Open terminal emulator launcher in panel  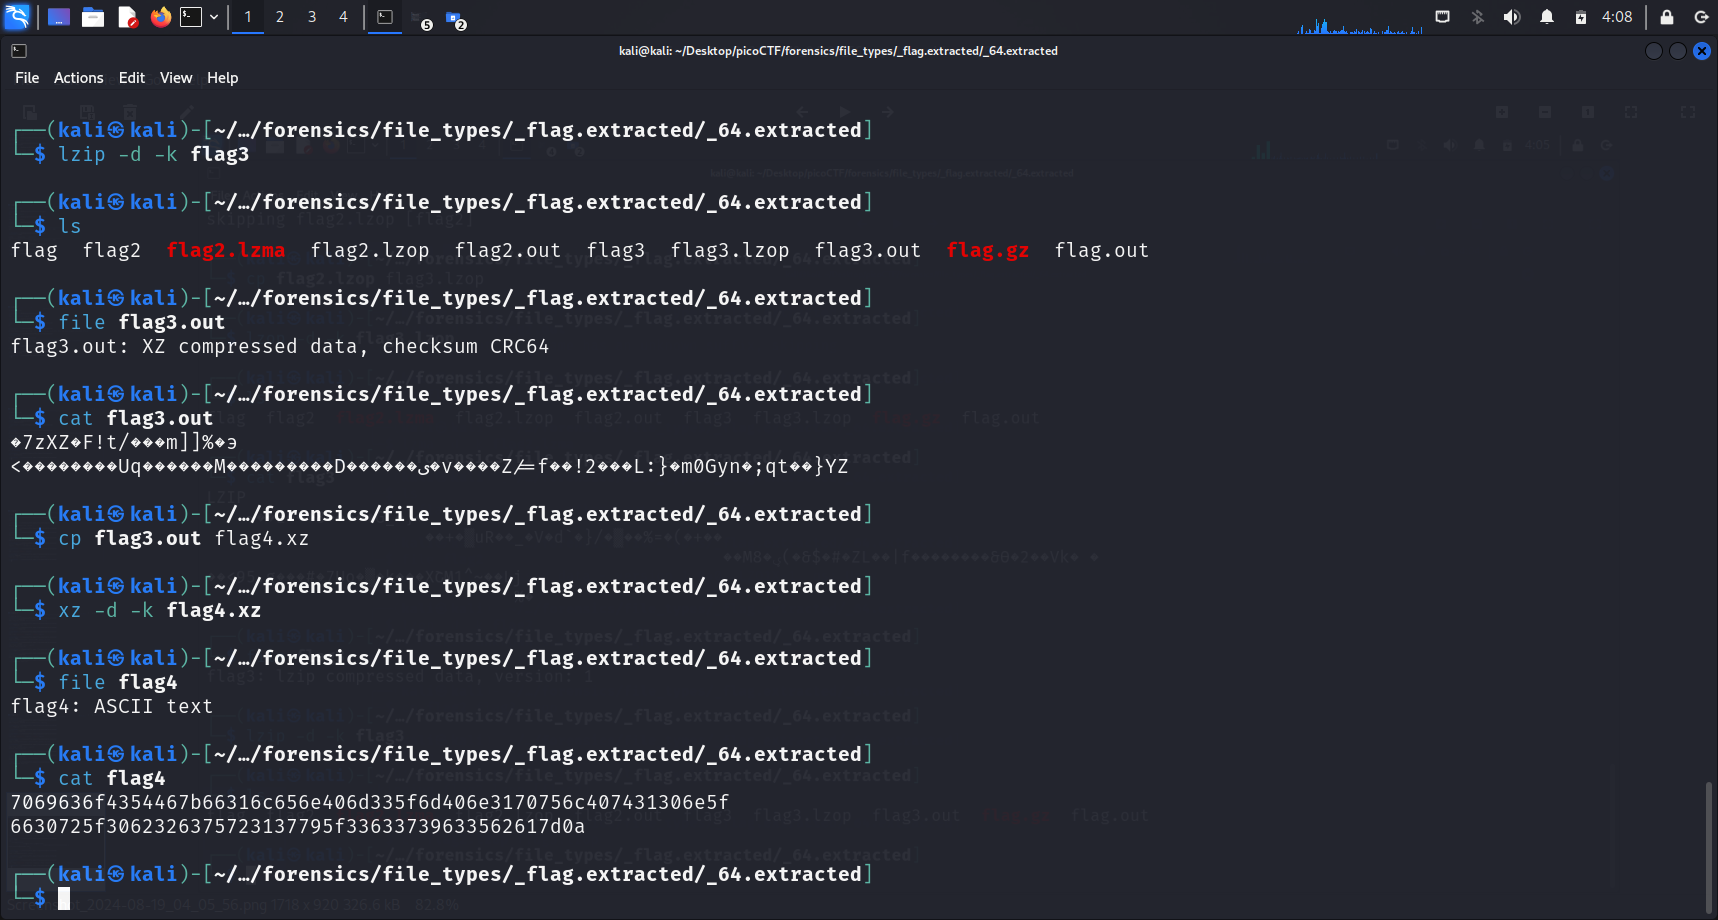[x=191, y=17]
